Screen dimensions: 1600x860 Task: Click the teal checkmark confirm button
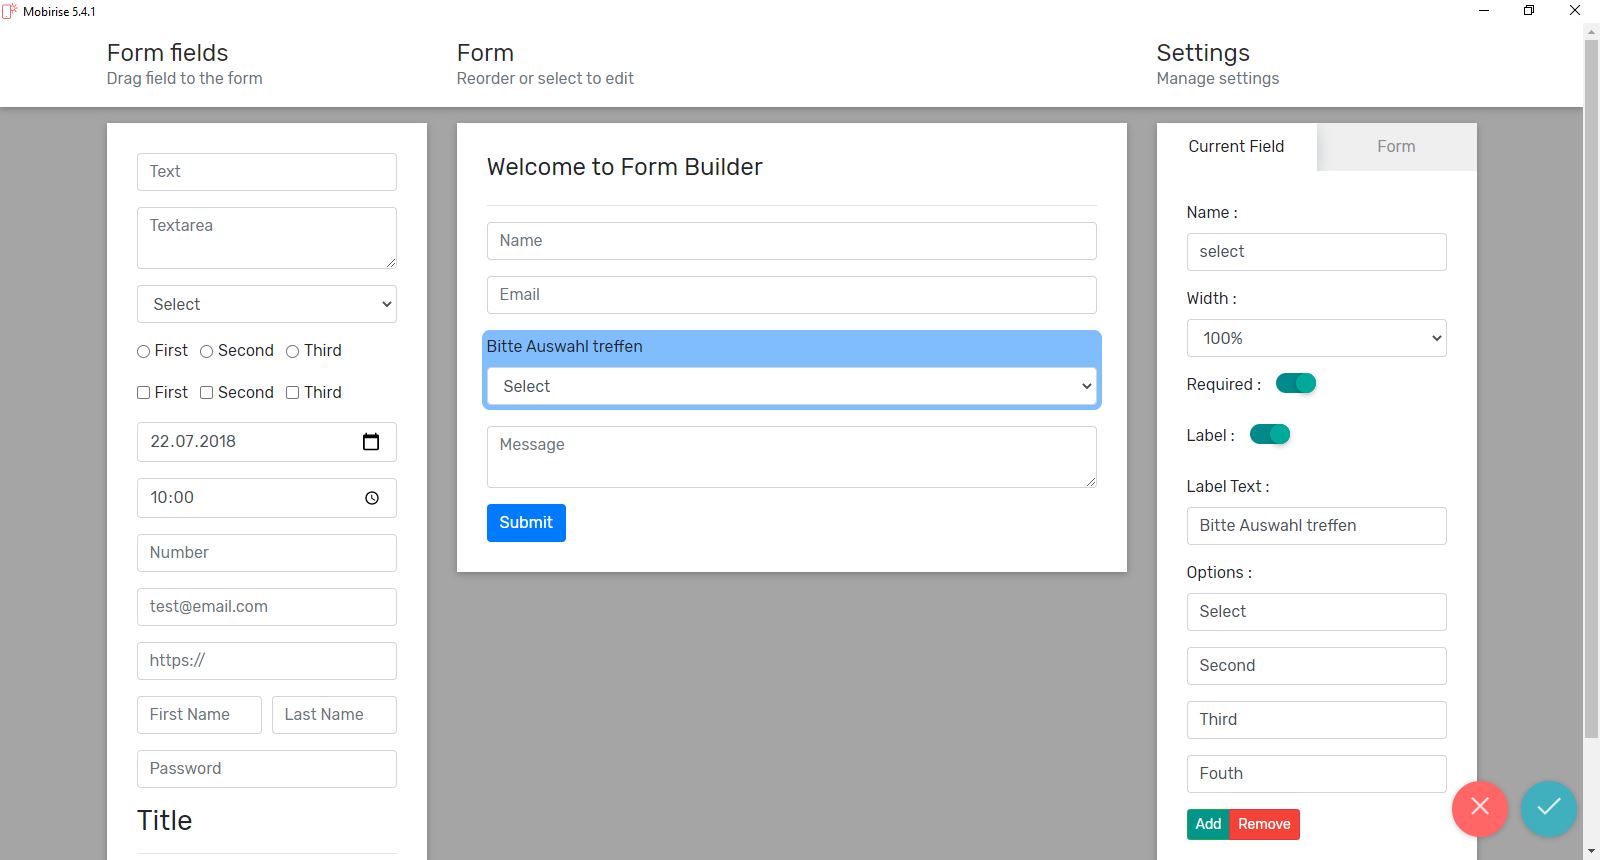(x=1548, y=807)
